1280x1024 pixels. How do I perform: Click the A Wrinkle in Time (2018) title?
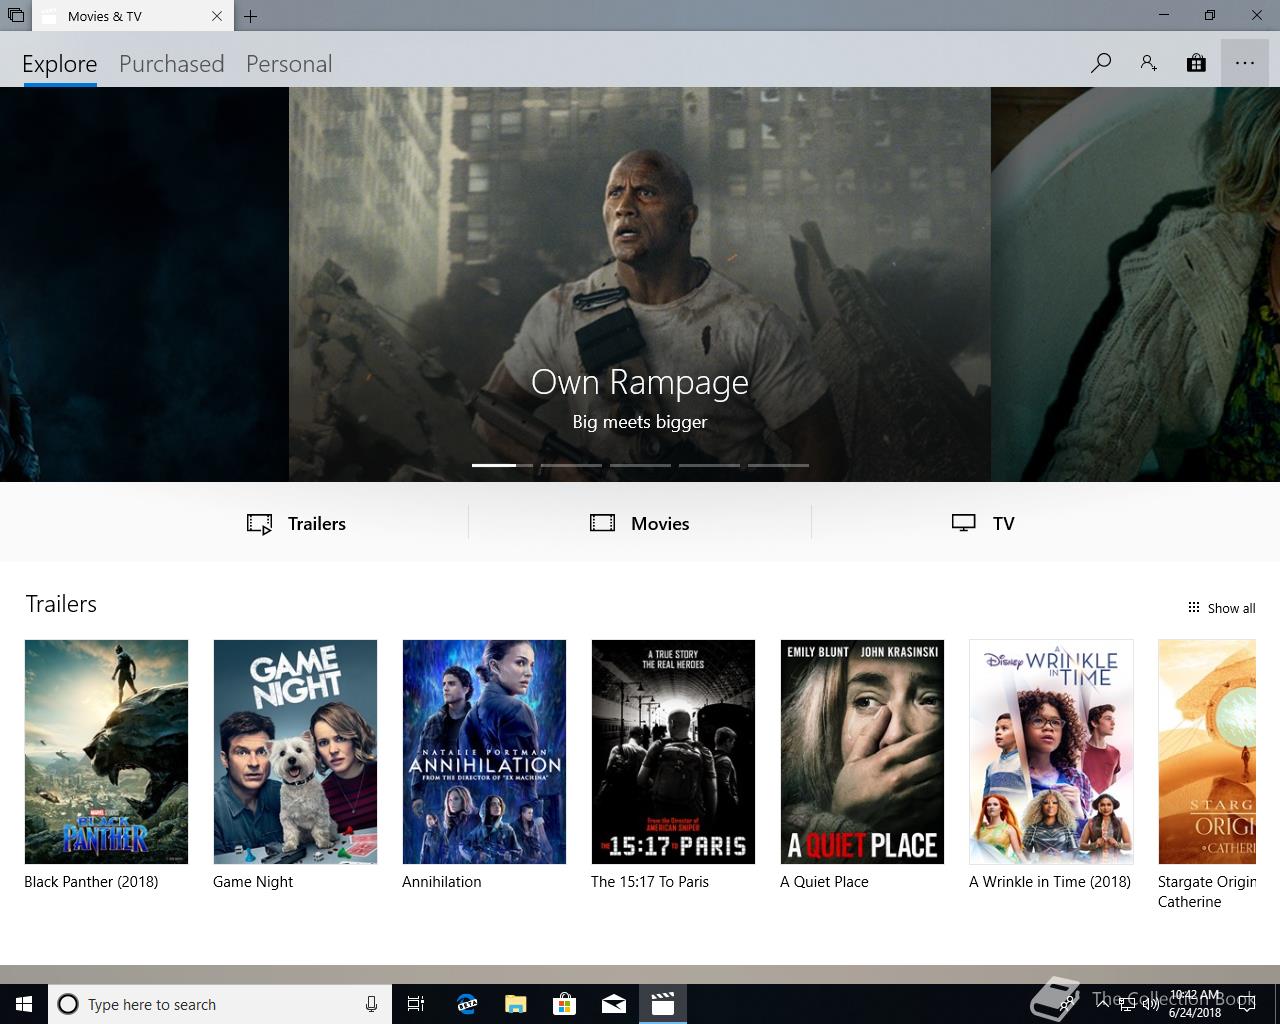(1050, 882)
